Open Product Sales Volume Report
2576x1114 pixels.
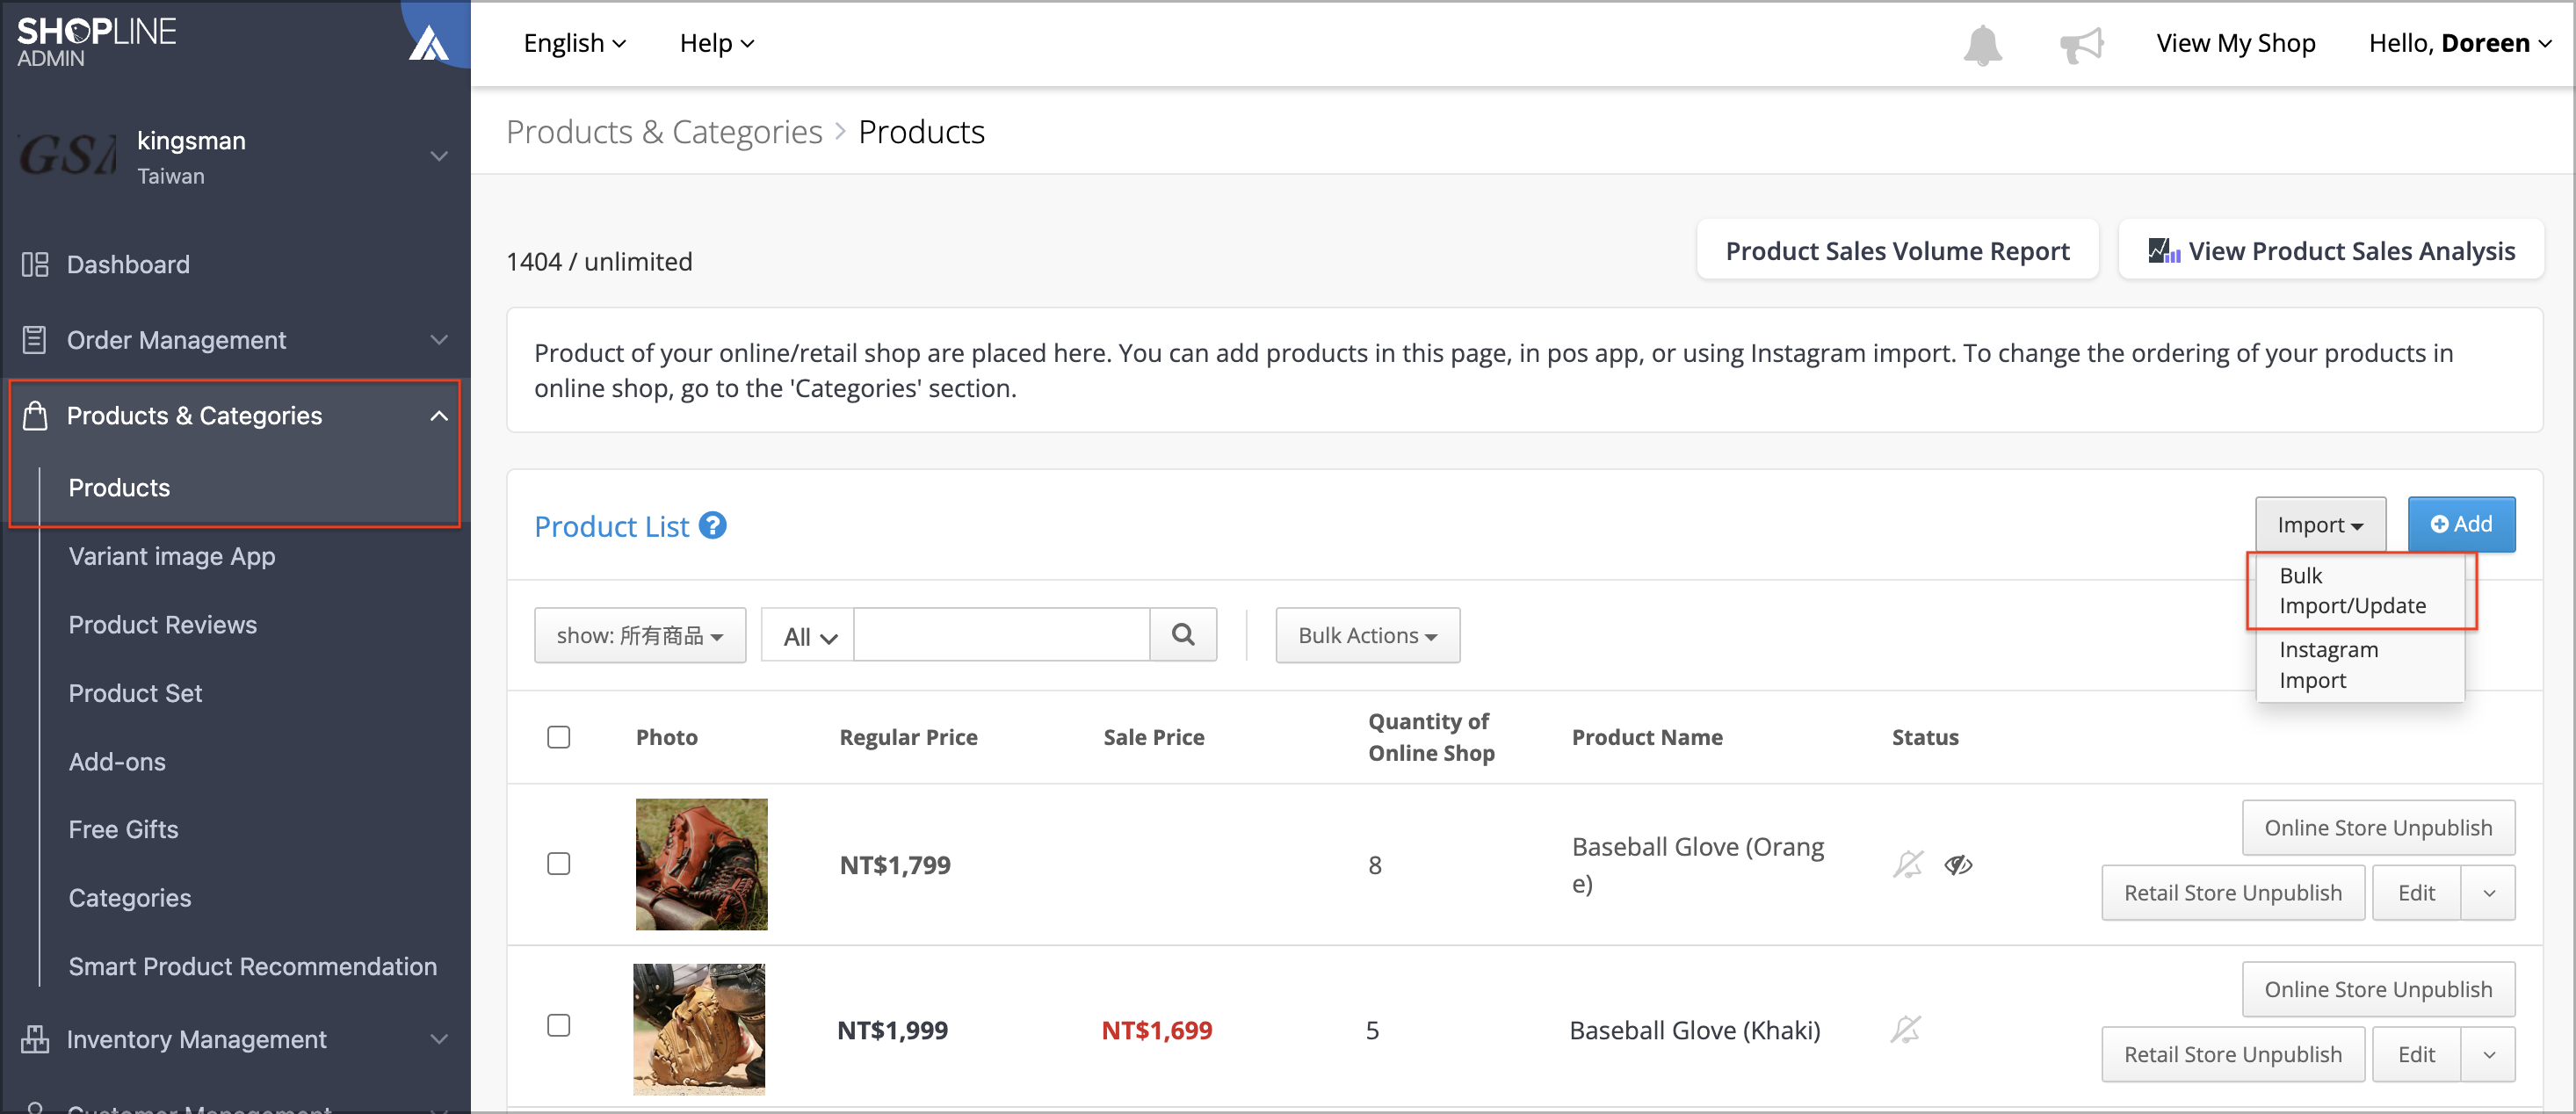[x=1897, y=250]
